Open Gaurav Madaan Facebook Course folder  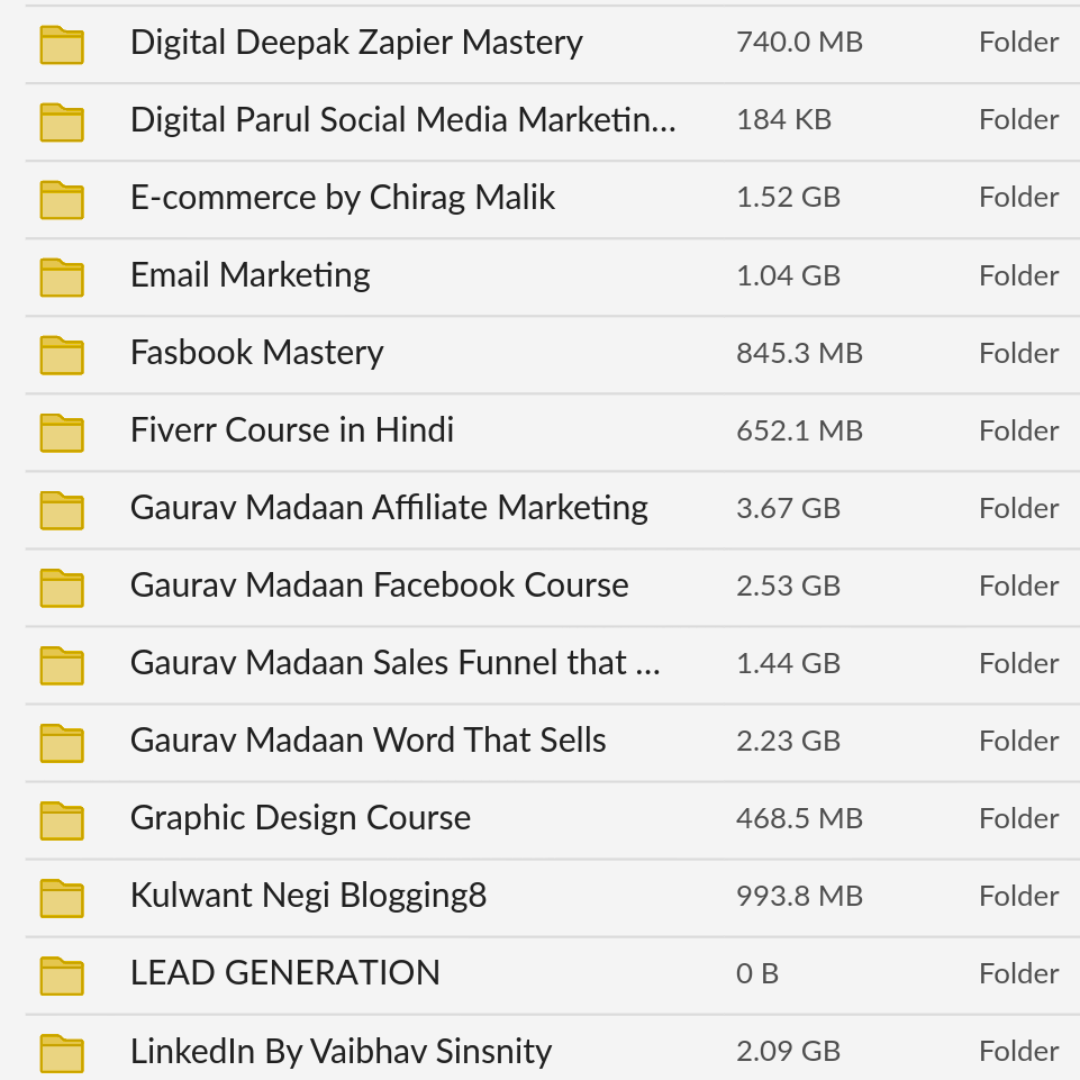(x=380, y=585)
